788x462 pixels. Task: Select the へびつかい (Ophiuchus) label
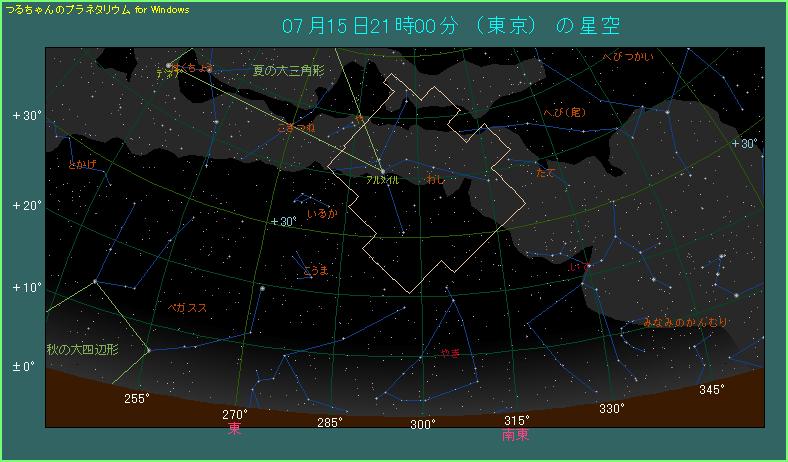click(628, 58)
